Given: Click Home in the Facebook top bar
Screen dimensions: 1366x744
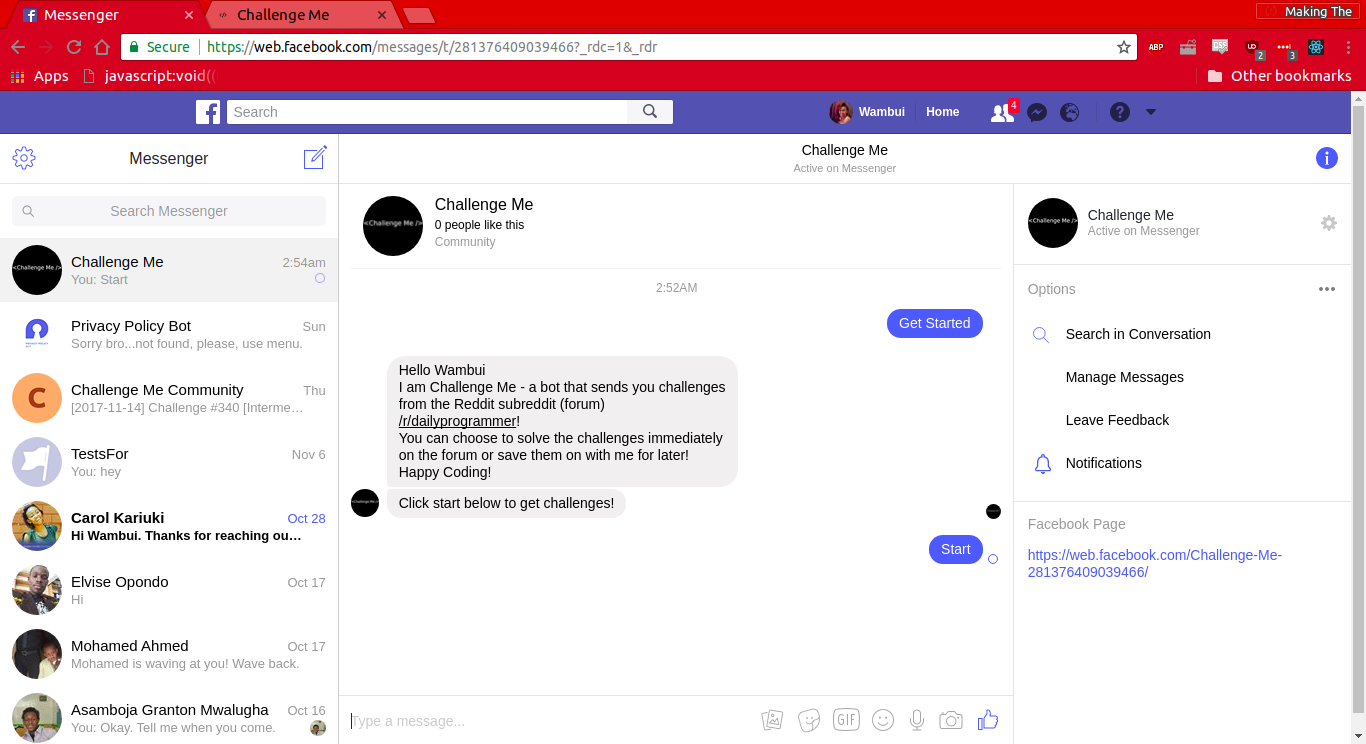Looking at the screenshot, I should click(x=942, y=112).
